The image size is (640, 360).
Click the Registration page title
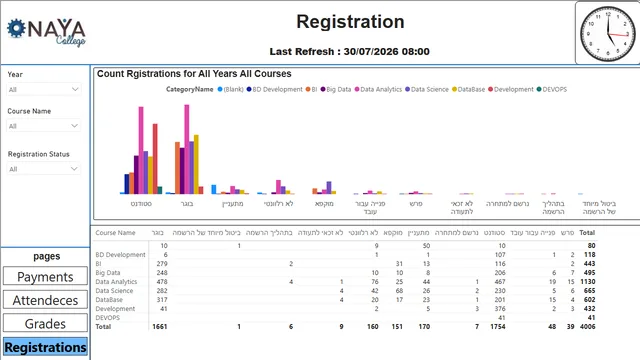click(350, 22)
